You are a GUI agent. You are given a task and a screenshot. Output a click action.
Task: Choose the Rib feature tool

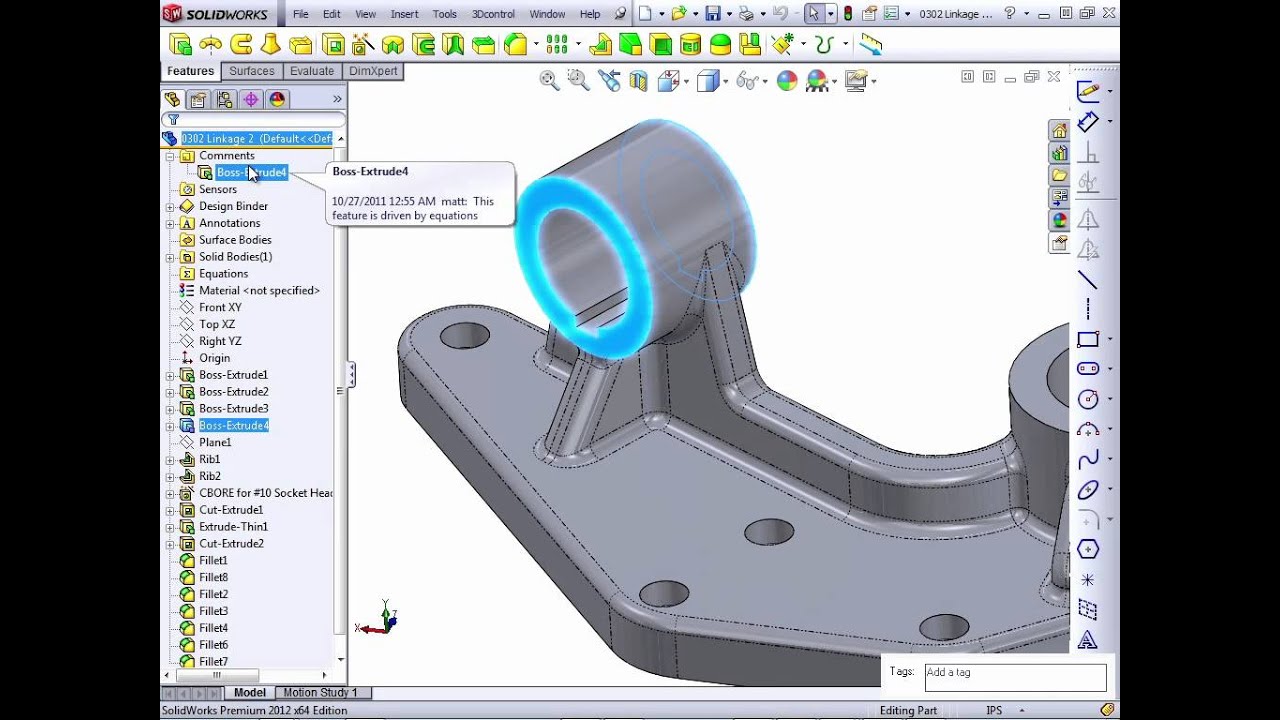click(600, 44)
